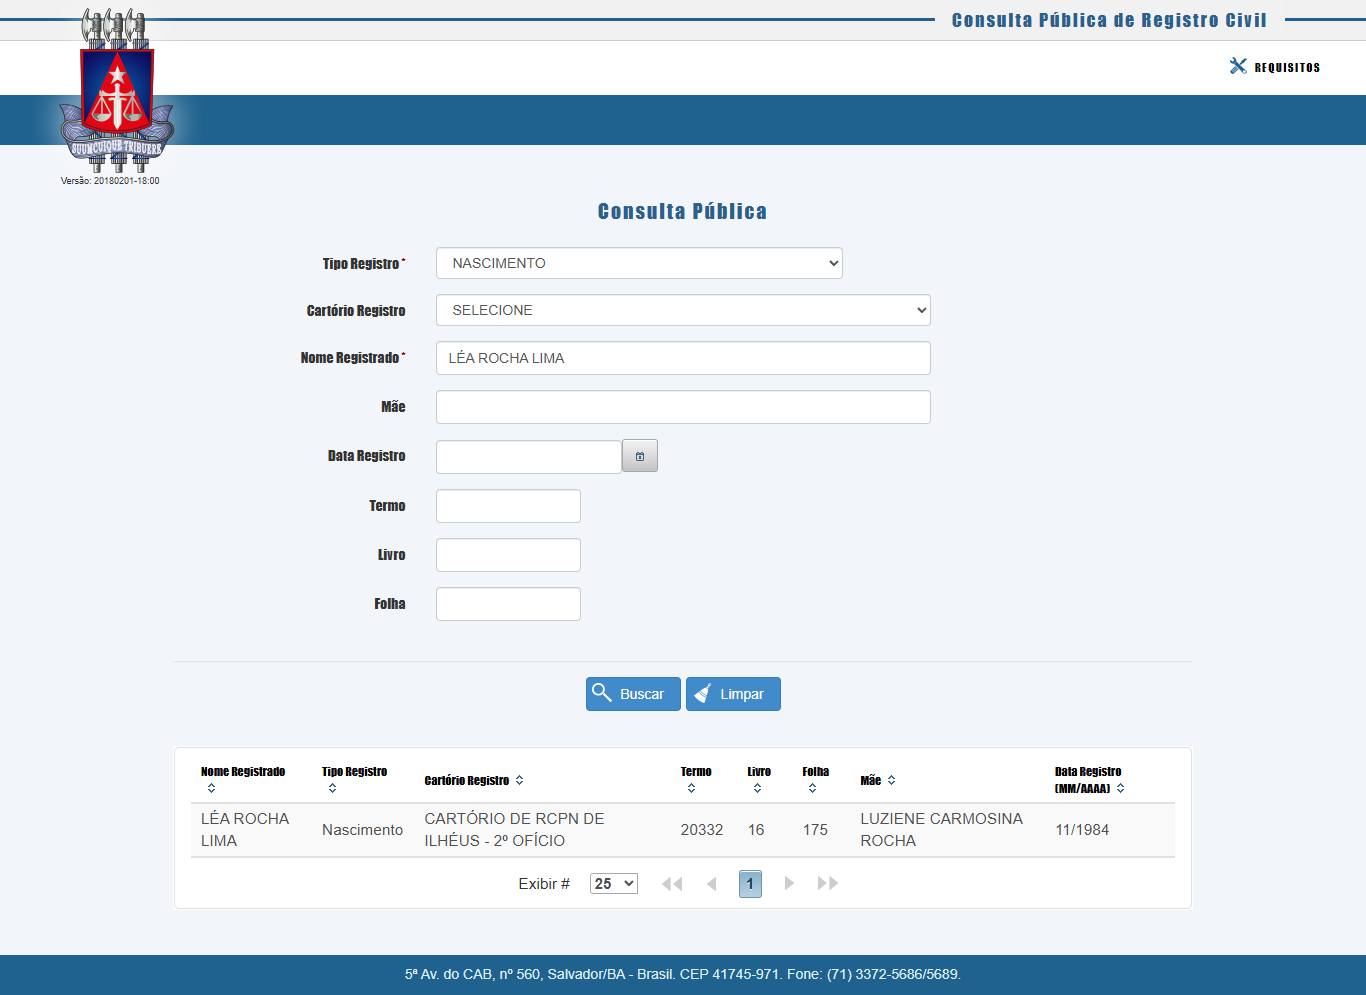Click the court coat of arms logo

[116, 91]
